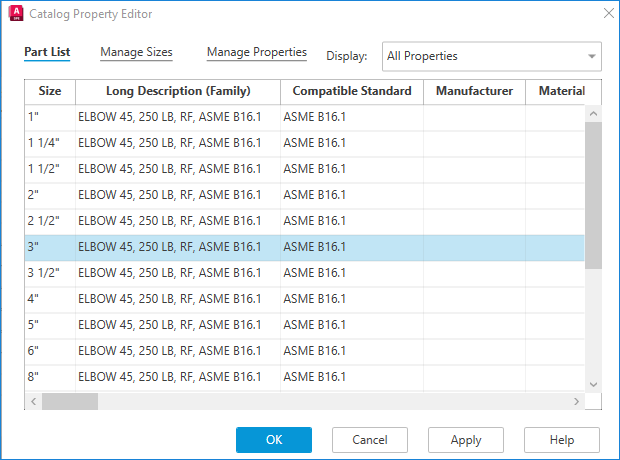Sort by Long Description (Family) column header
The height and width of the screenshot is (460, 620).
point(178,91)
